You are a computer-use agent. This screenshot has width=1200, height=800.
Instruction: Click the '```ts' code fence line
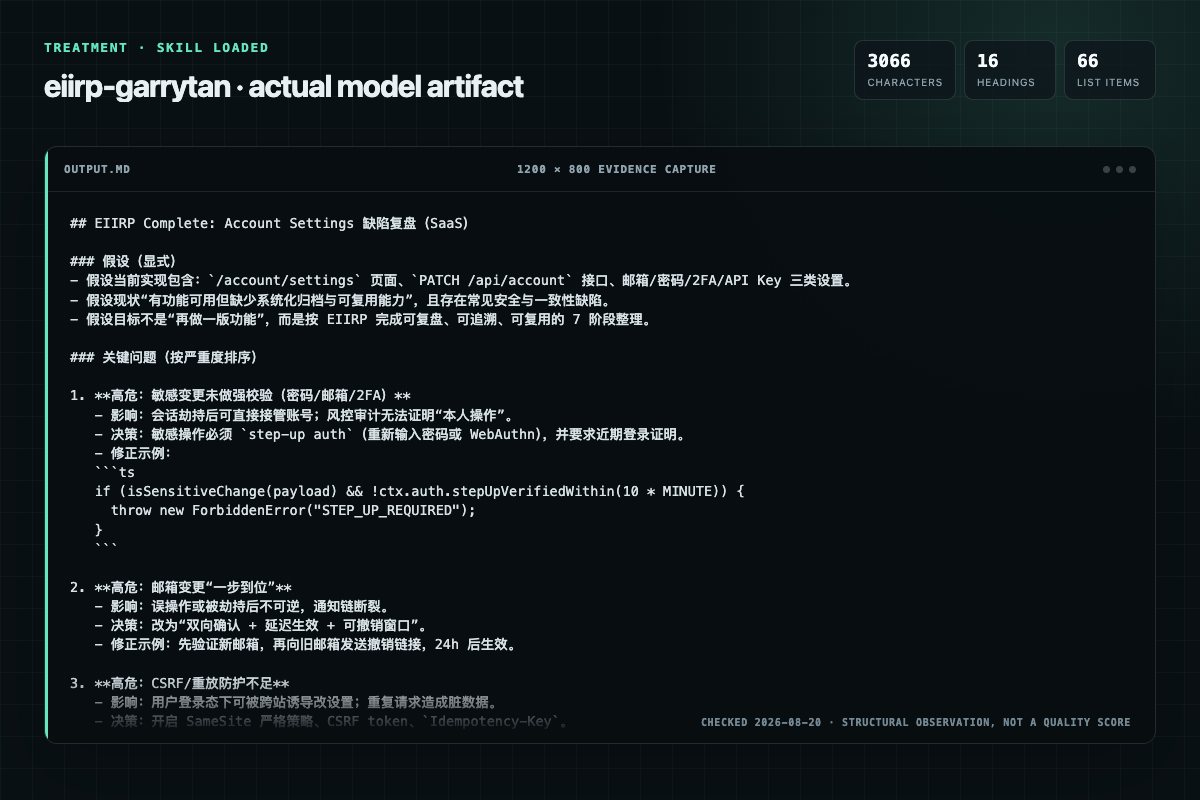[115, 472]
